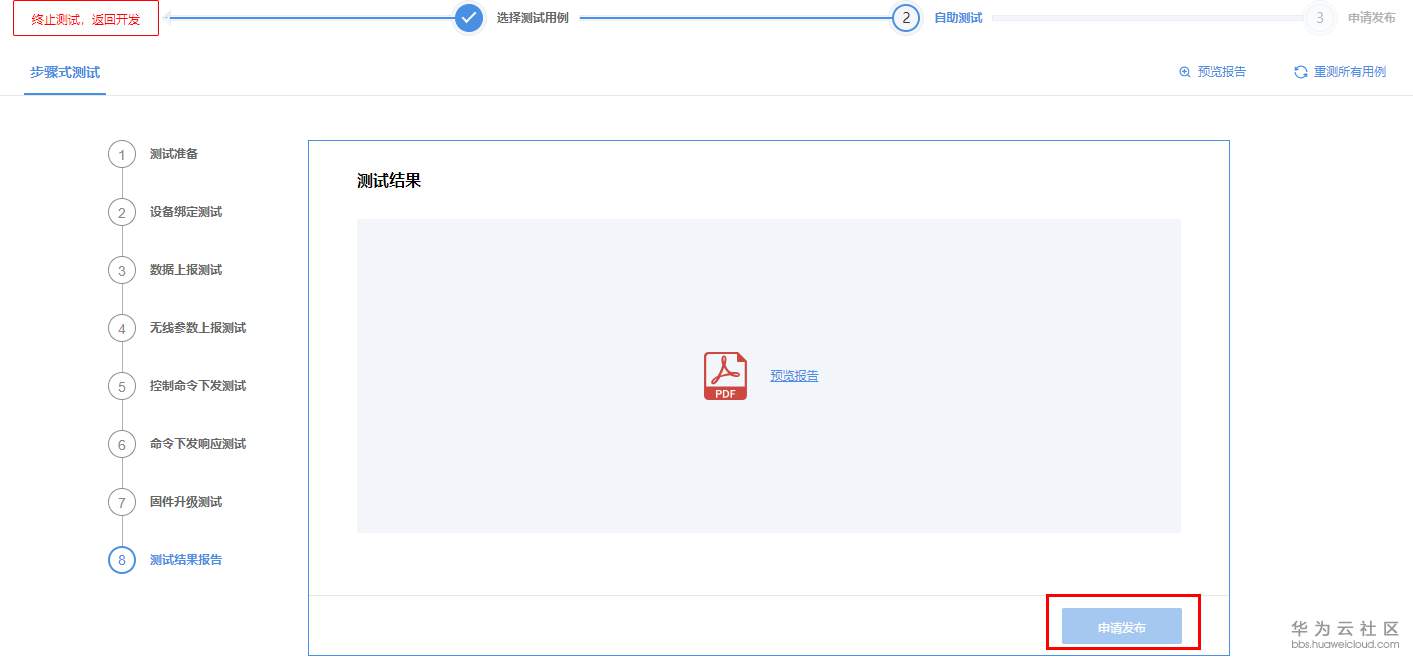Viewport: 1413px width, 659px height.
Task: Select step 6 circle for 命令下发响应测试
Action: coord(122,444)
